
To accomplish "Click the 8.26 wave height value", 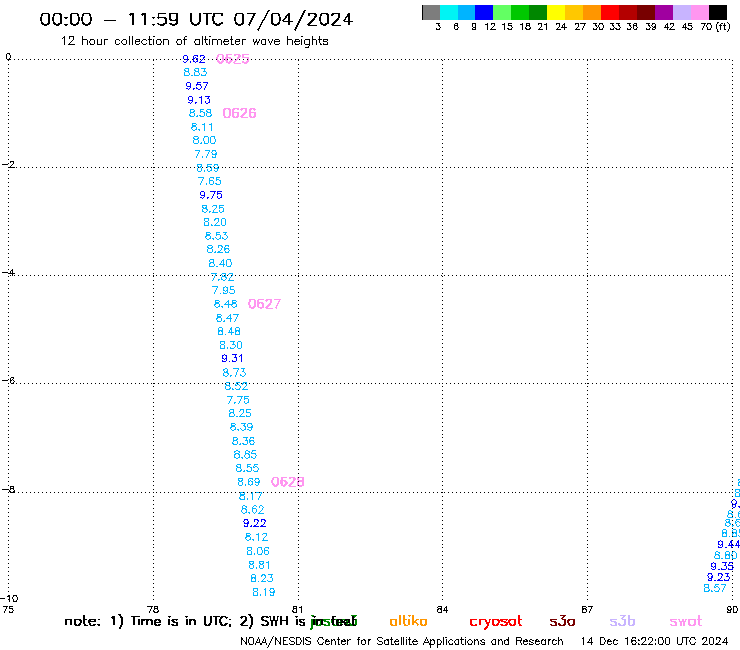I will tap(218, 249).
